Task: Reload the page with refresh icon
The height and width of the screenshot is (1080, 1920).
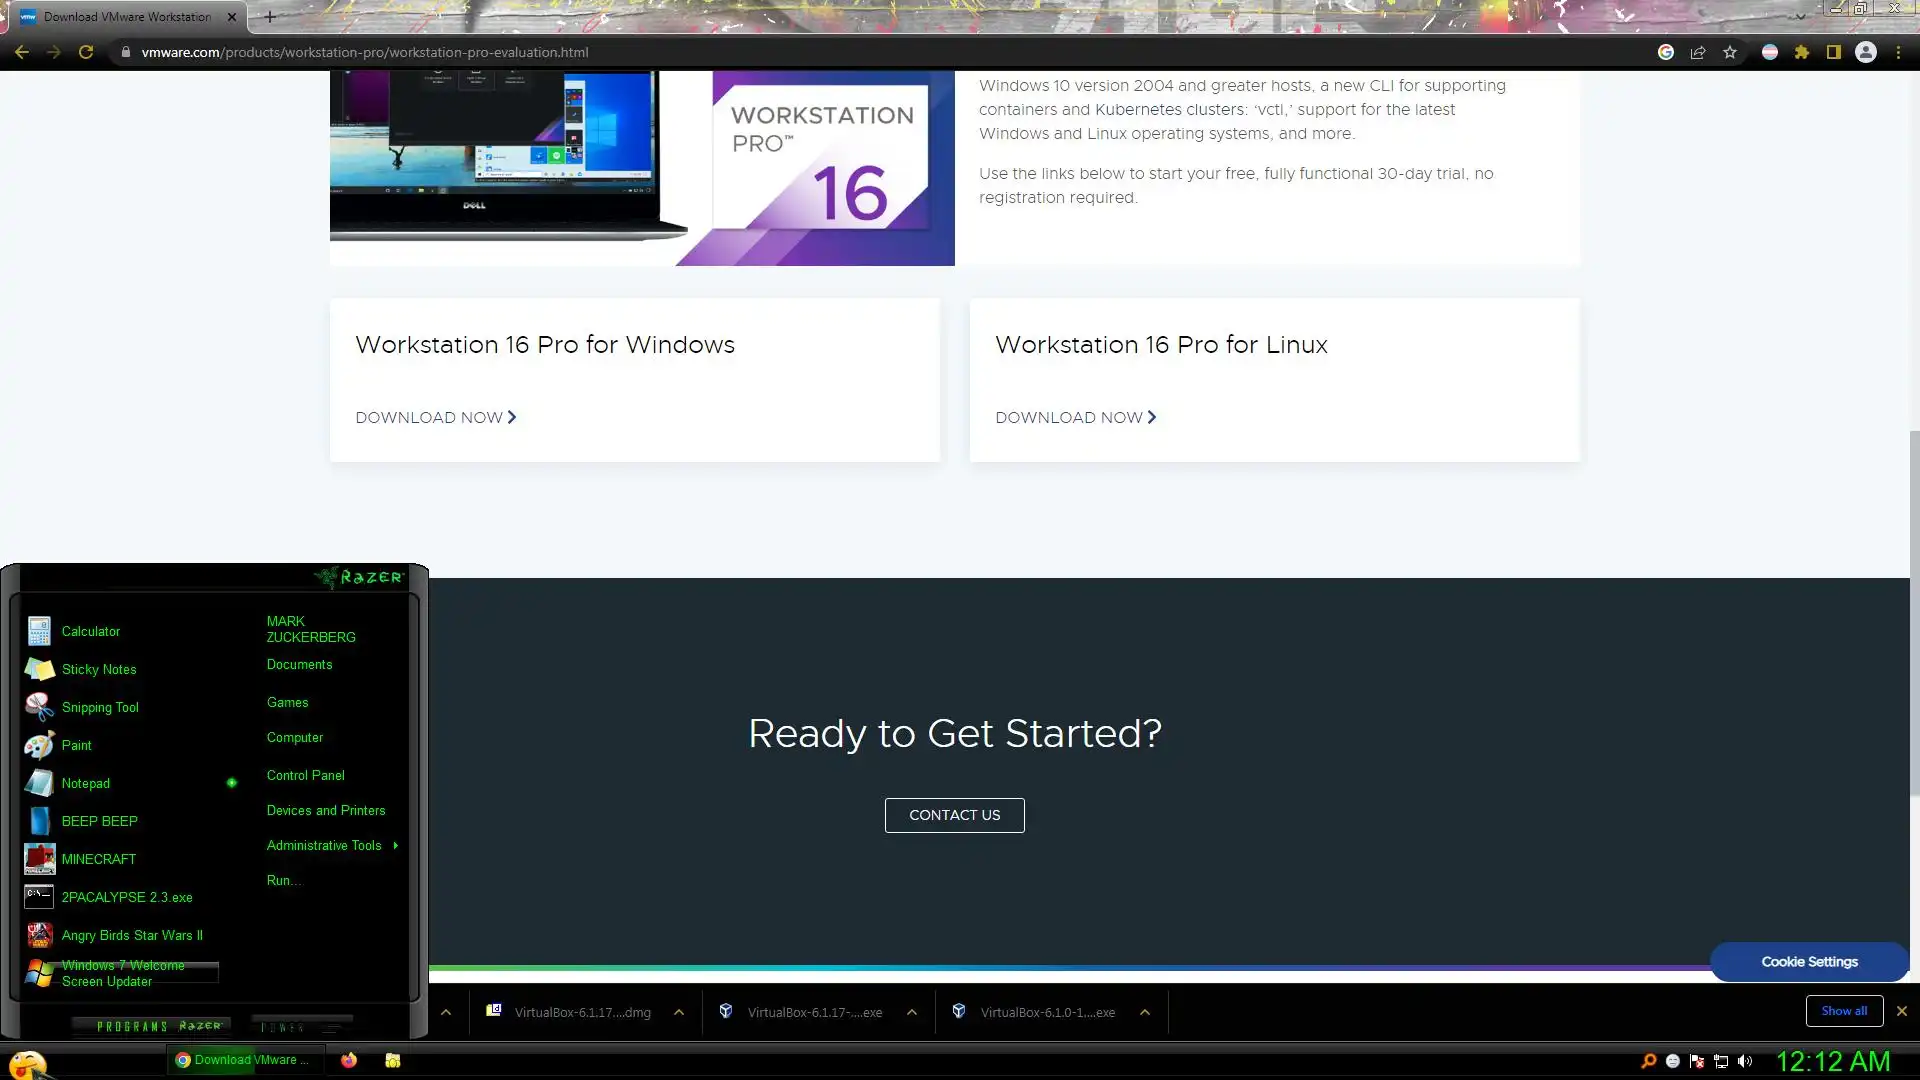Action: click(86, 52)
